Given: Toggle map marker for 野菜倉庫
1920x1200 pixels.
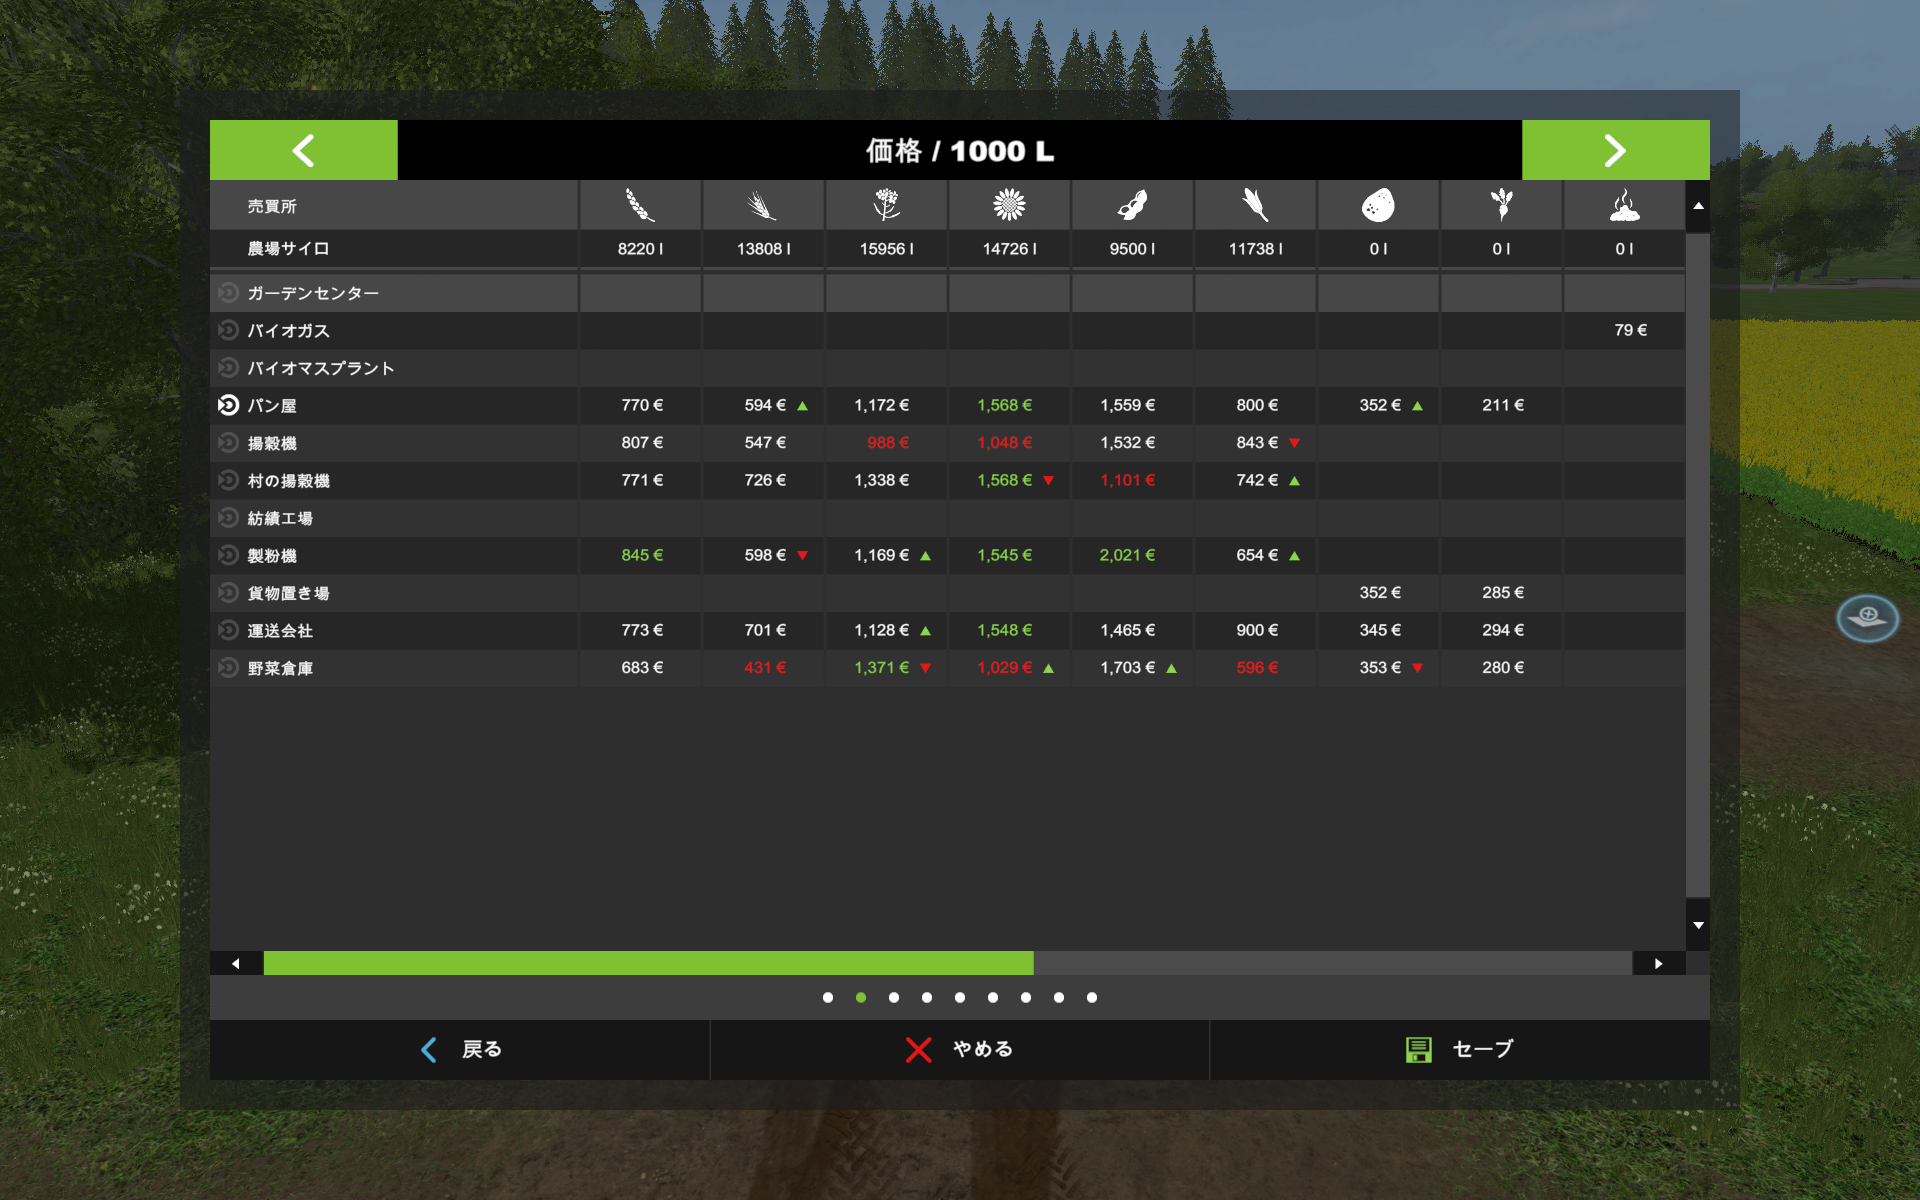Looking at the screenshot, I should (x=228, y=667).
